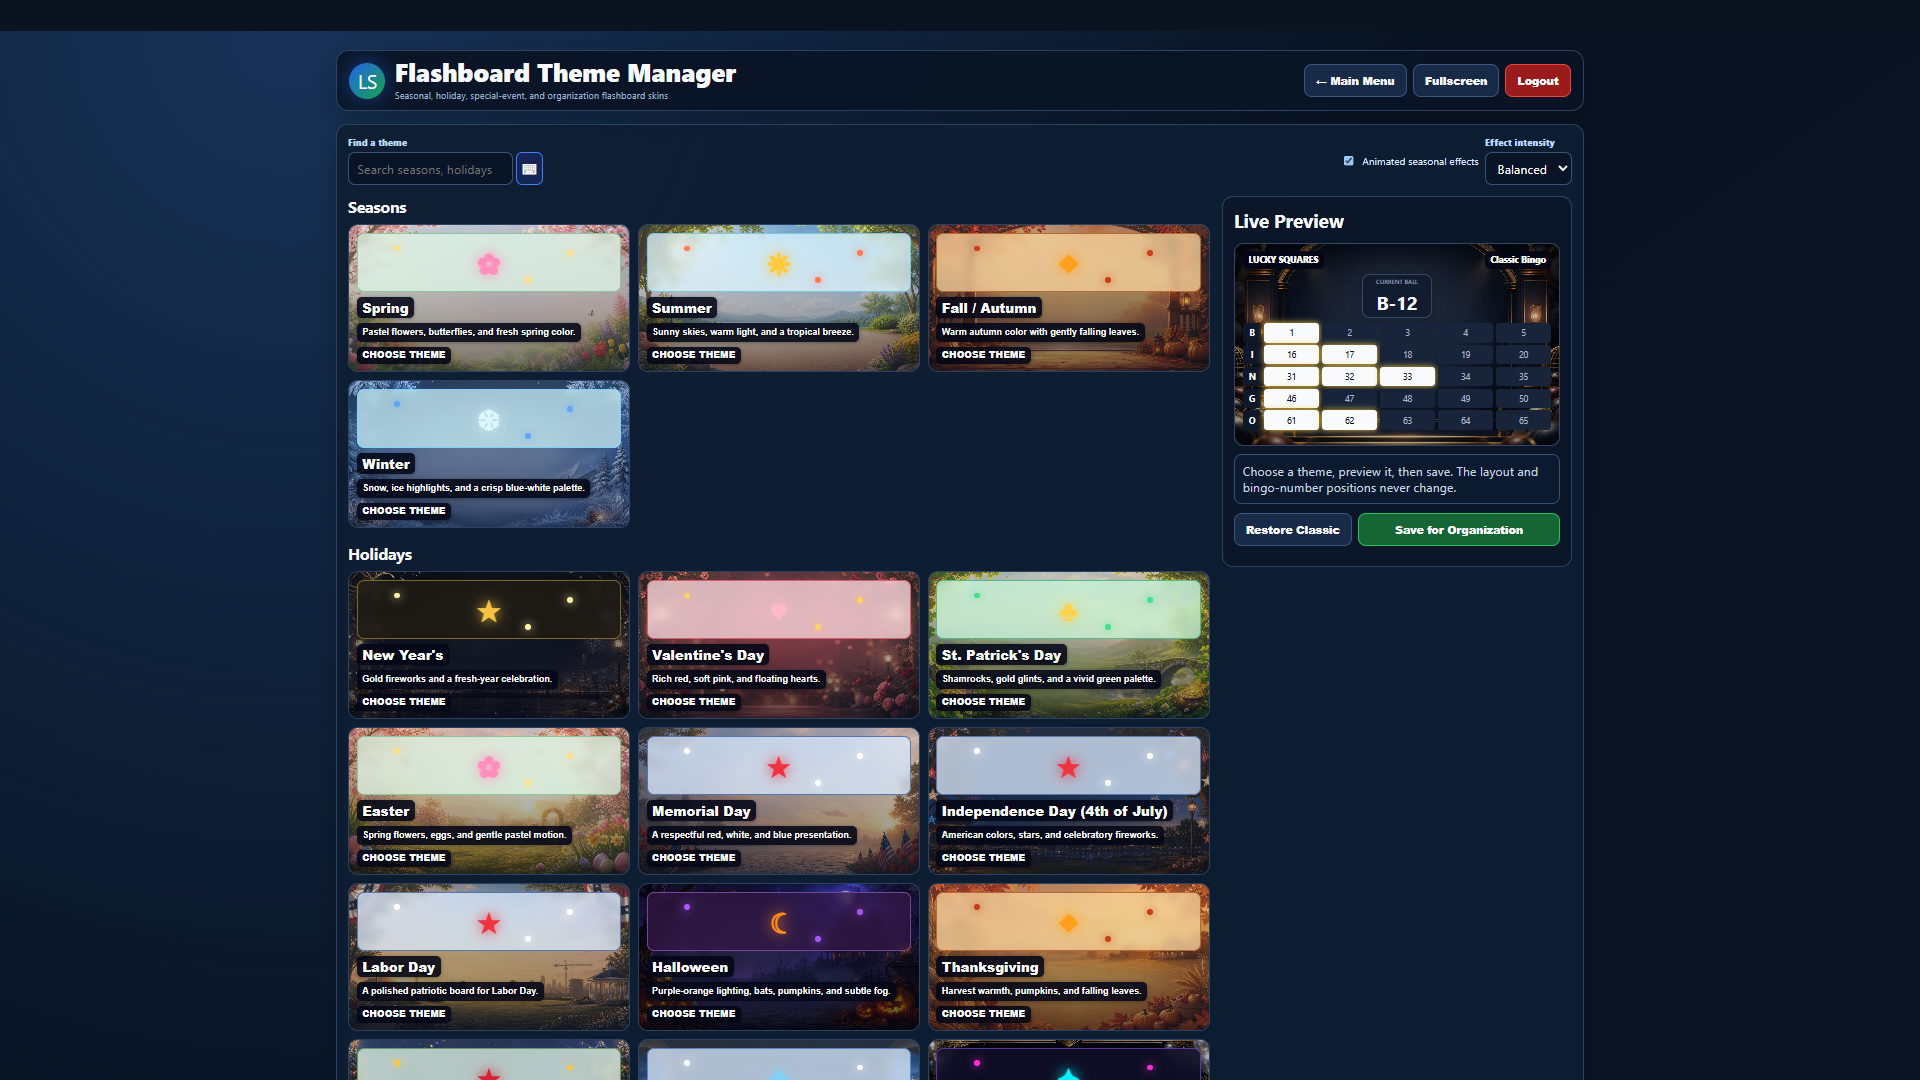1920x1080 pixels.
Task: Open the Effect intensity Balanced dropdown
Action: coord(1528,169)
